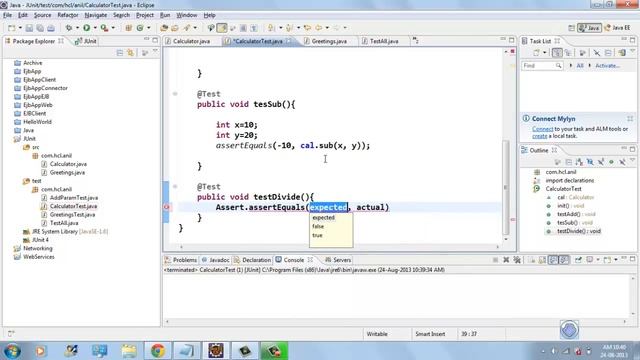The width and height of the screenshot is (640, 360).
Task: Click the New Java Package toolbar icon
Action: pos(129,28)
